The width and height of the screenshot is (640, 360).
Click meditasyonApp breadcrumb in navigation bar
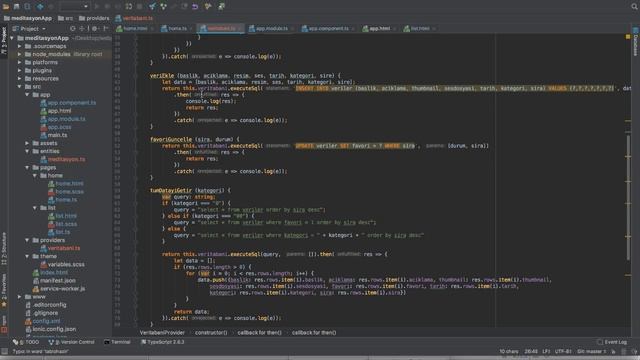tap(28, 18)
